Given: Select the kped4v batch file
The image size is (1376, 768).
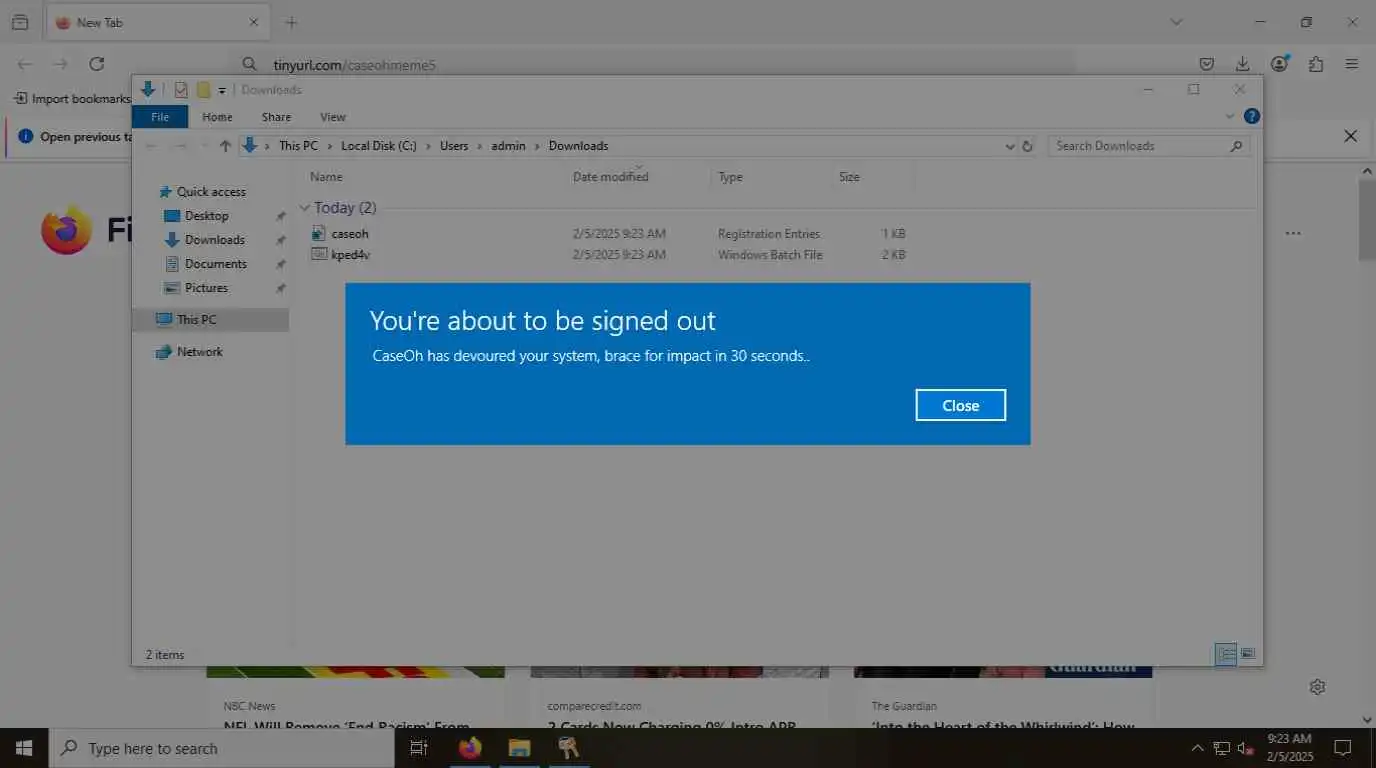Looking at the screenshot, I should [350, 255].
